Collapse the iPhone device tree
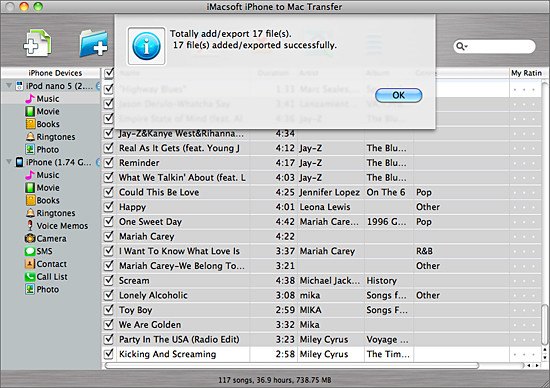The width and height of the screenshot is (550, 388). [x=9, y=162]
